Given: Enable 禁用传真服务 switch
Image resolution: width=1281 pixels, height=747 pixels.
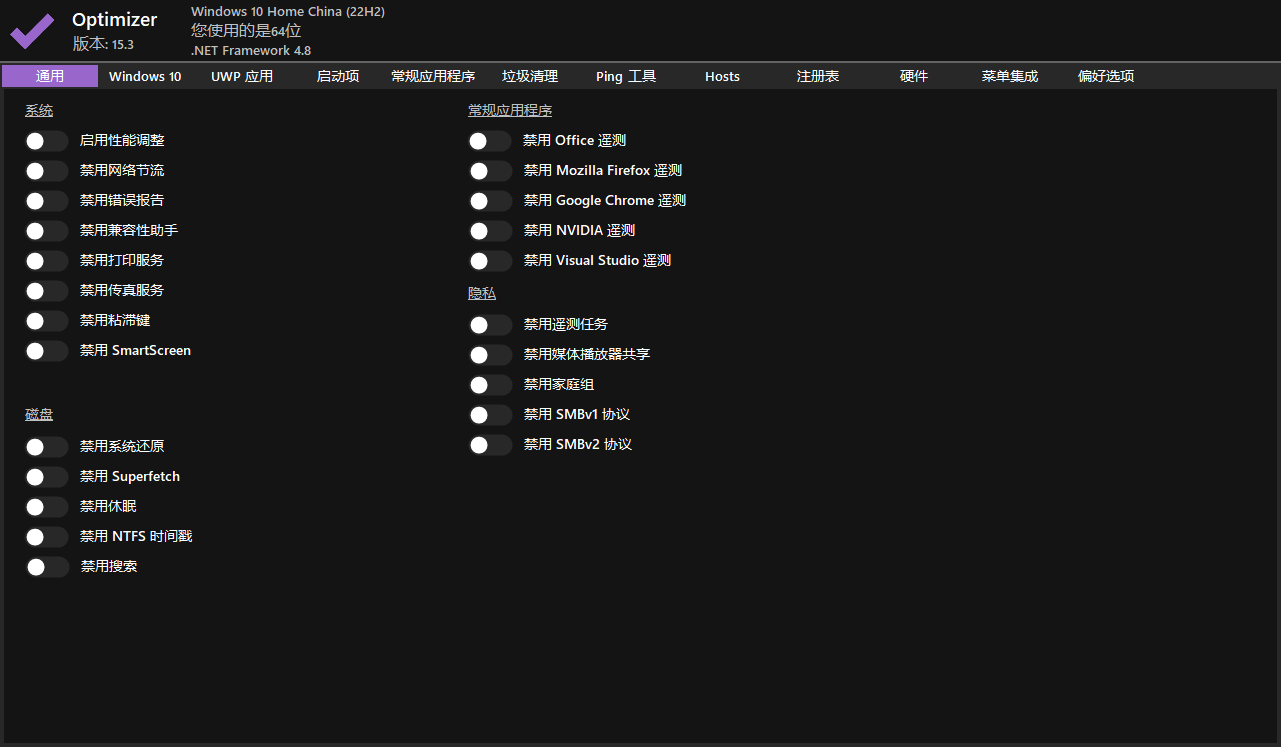Looking at the screenshot, I should coord(47,291).
